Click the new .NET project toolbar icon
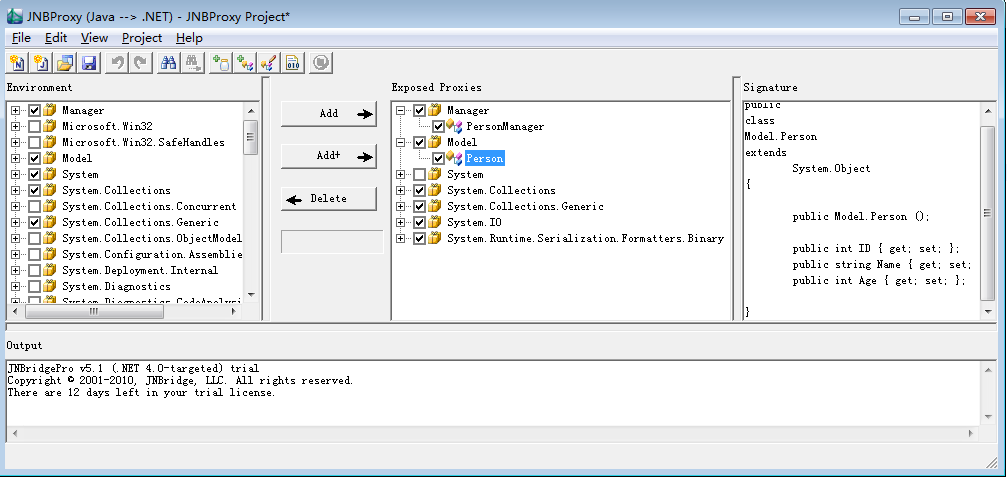 point(17,63)
